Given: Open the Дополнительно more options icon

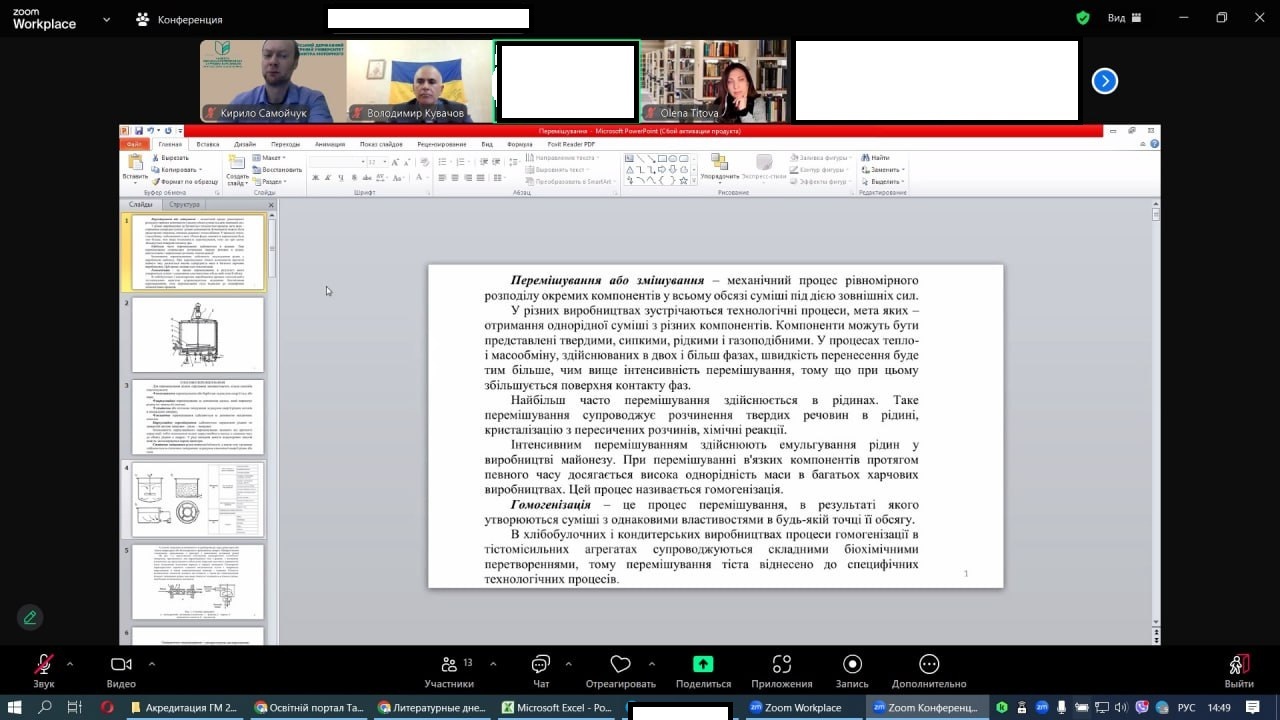Looking at the screenshot, I should [929, 665].
